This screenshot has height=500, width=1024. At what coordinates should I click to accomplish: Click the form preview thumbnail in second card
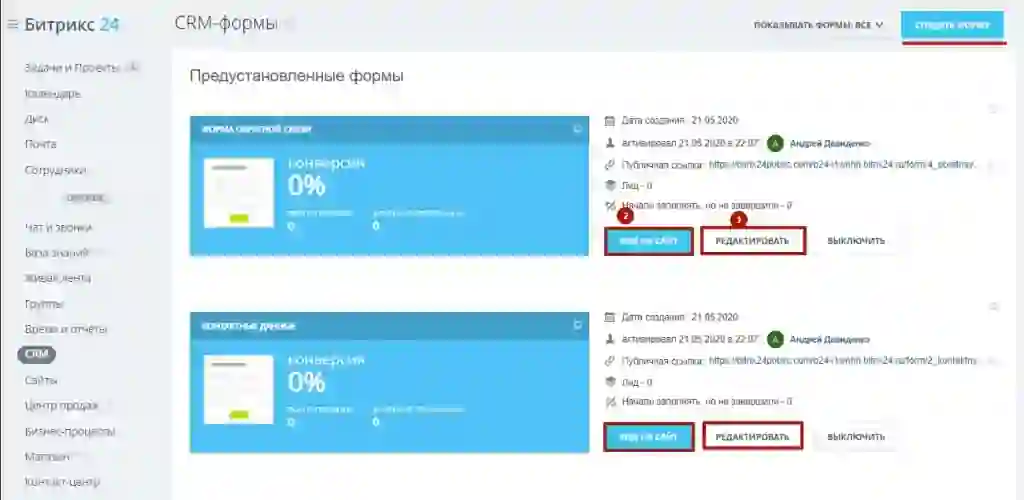(x=238, y=390)
